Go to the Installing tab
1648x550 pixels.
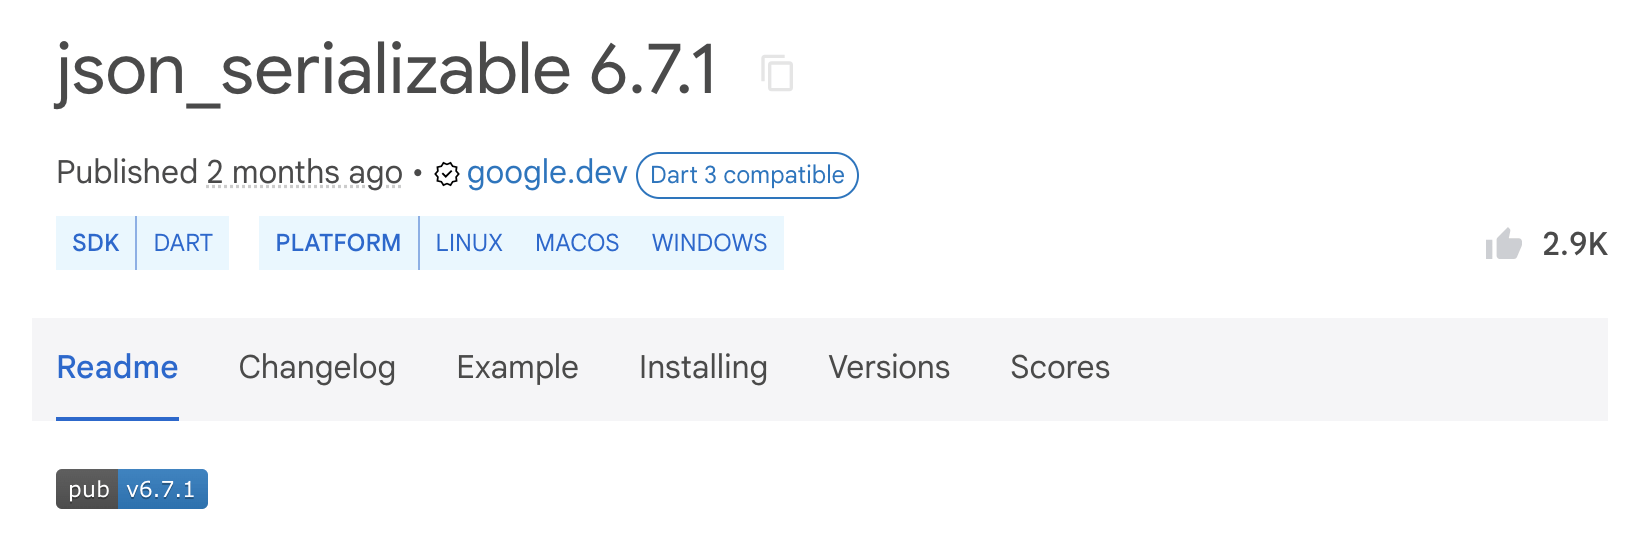pos(703,367)
